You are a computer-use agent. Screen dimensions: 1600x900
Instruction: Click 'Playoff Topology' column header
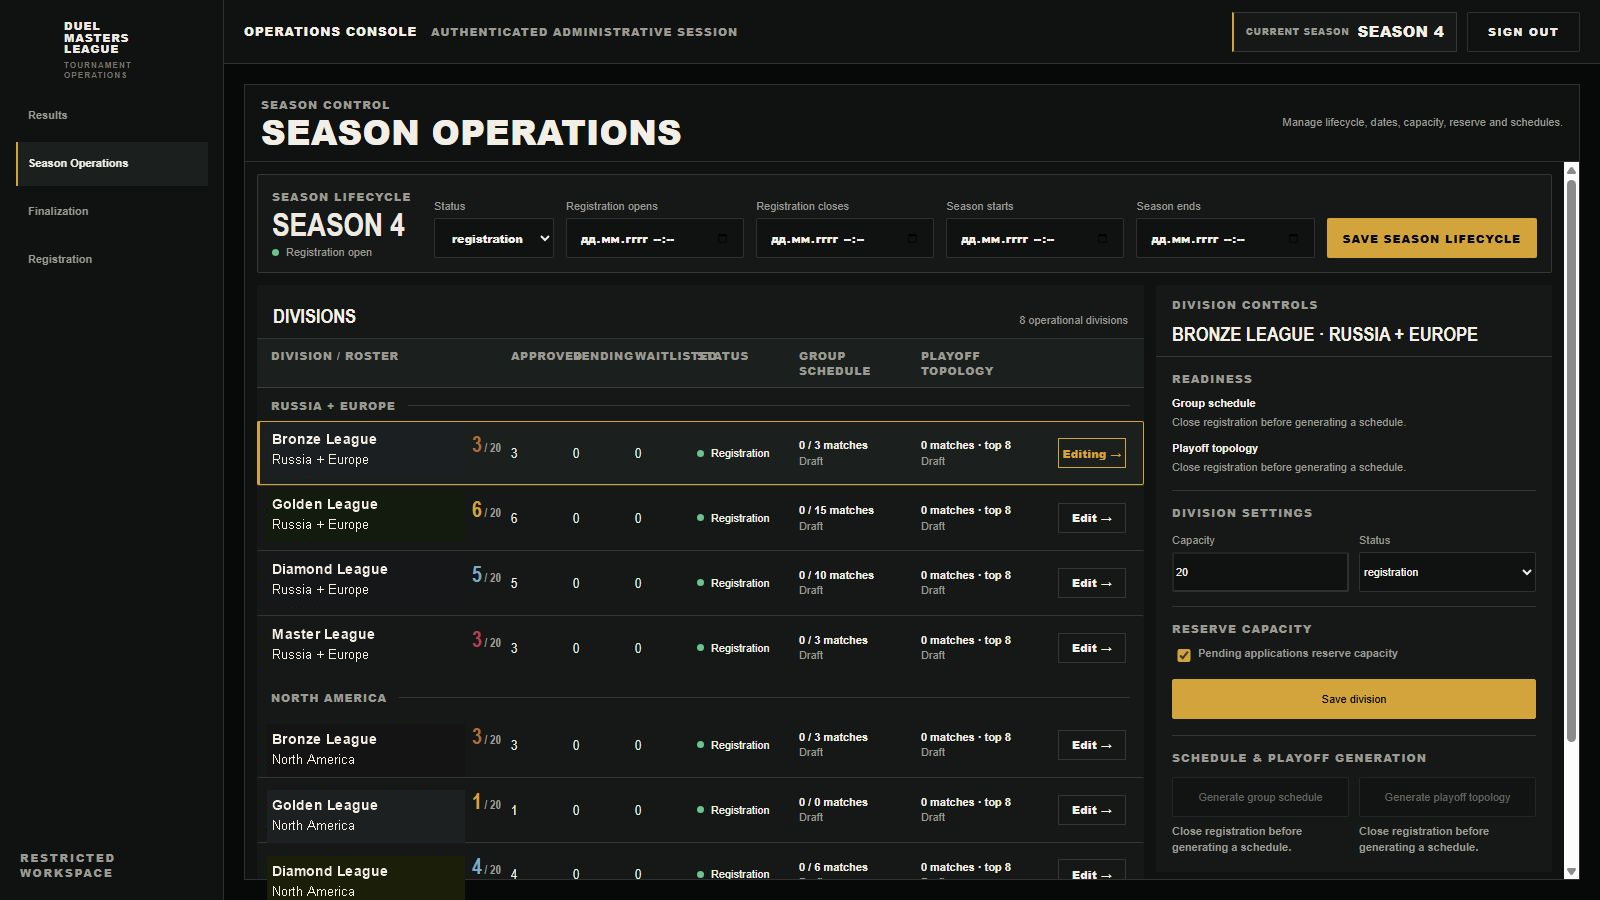(957, 363)
